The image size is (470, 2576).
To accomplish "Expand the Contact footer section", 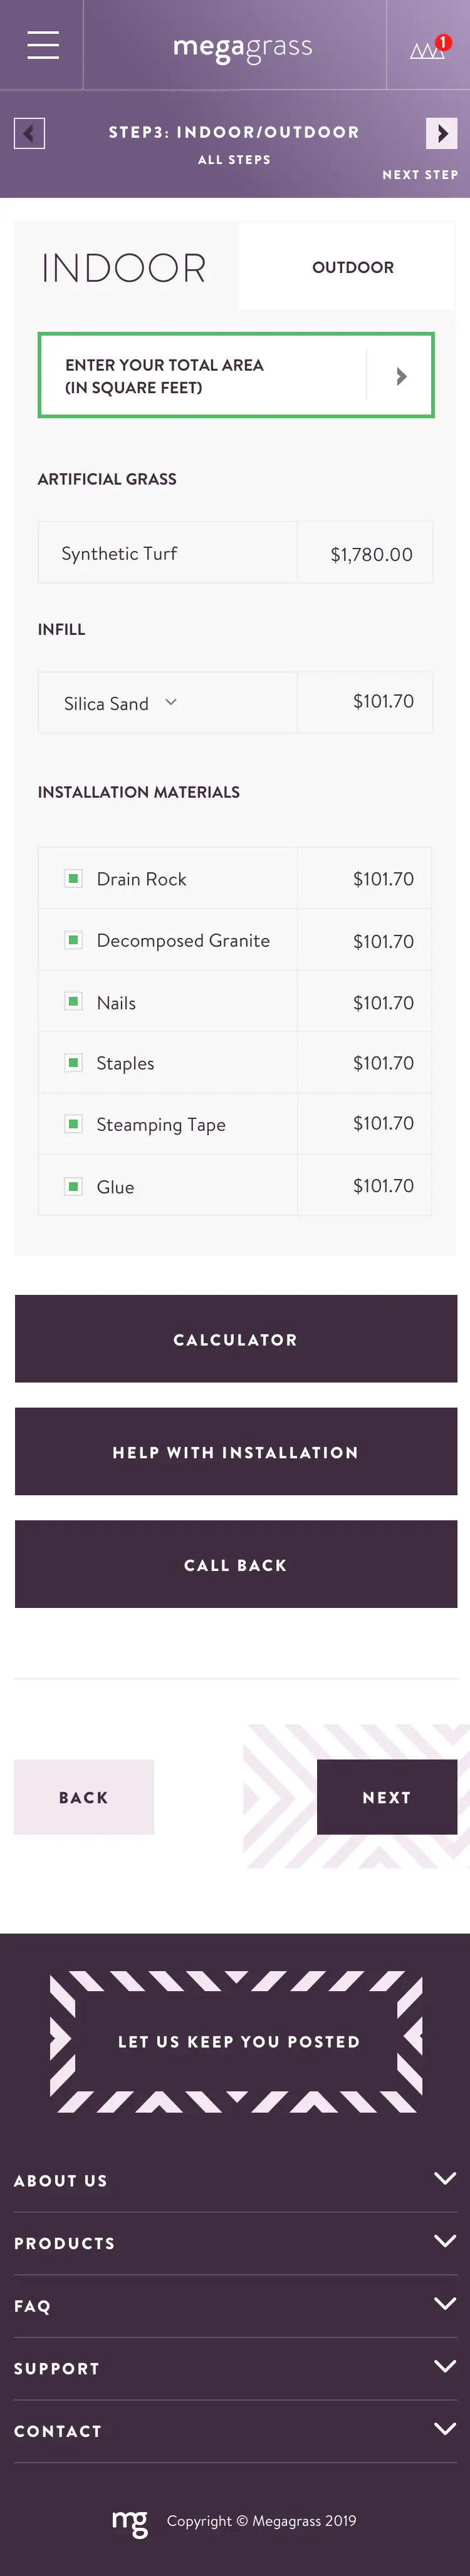I will 235,2430.
